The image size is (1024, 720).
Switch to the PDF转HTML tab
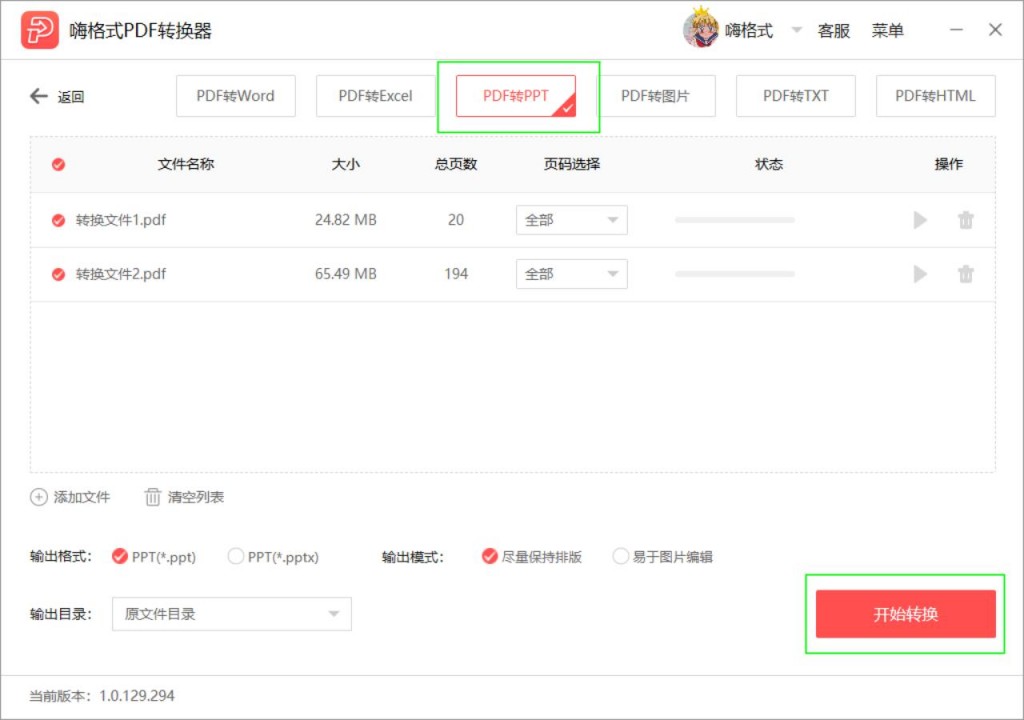point(935,96)
